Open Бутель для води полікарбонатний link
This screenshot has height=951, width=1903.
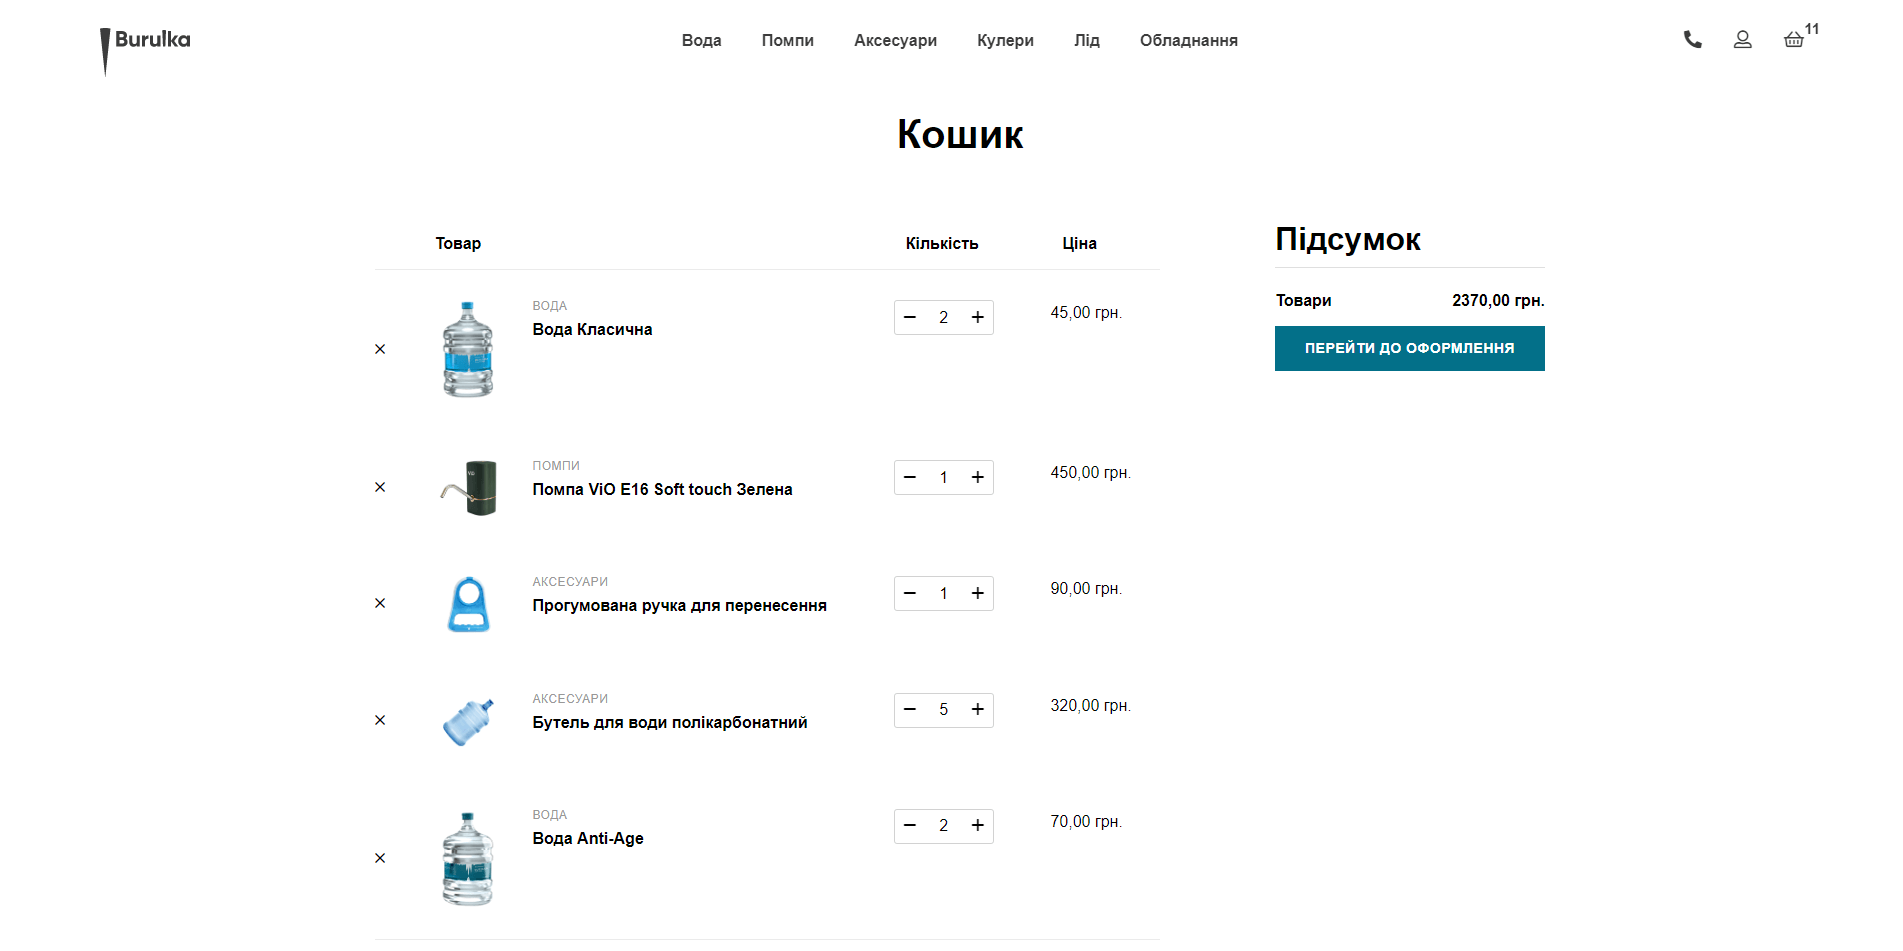click(669, 722)
